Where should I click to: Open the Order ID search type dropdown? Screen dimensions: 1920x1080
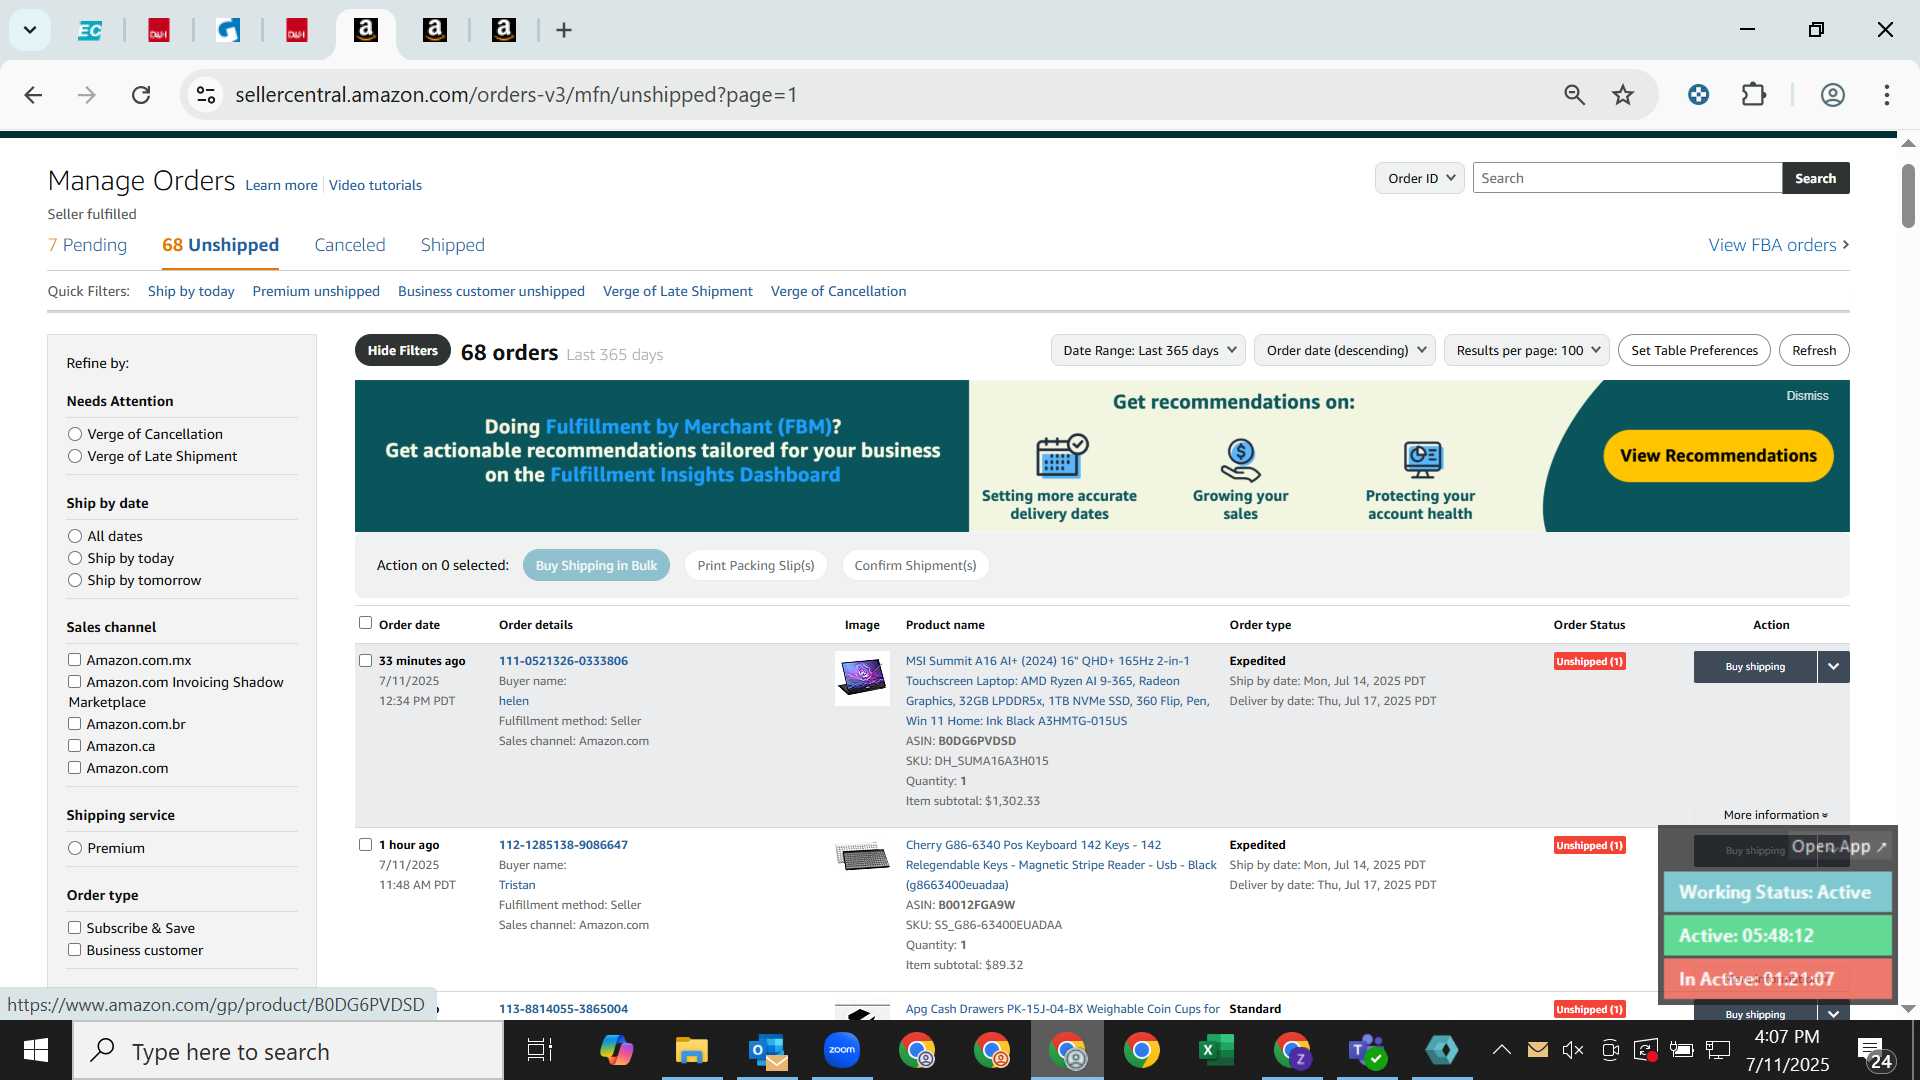point(1420,178)
